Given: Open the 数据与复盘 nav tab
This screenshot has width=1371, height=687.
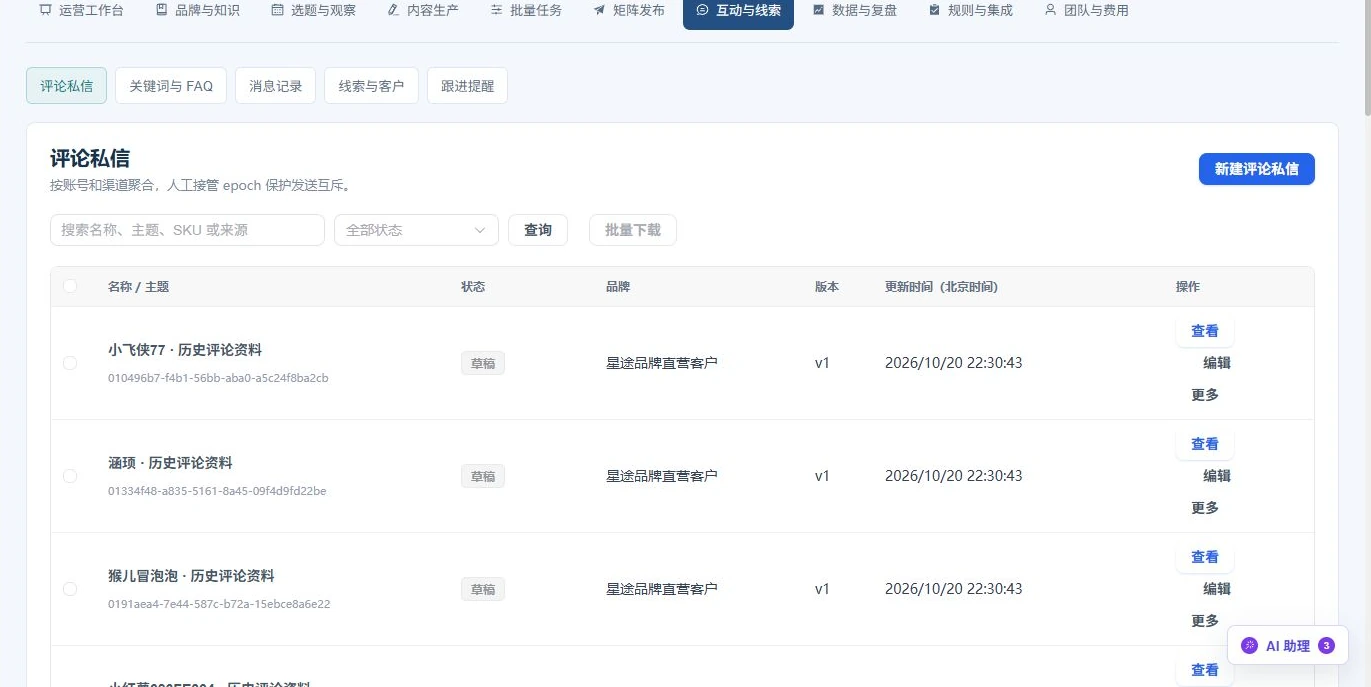Looking at the screenshot, I should 855,10.
